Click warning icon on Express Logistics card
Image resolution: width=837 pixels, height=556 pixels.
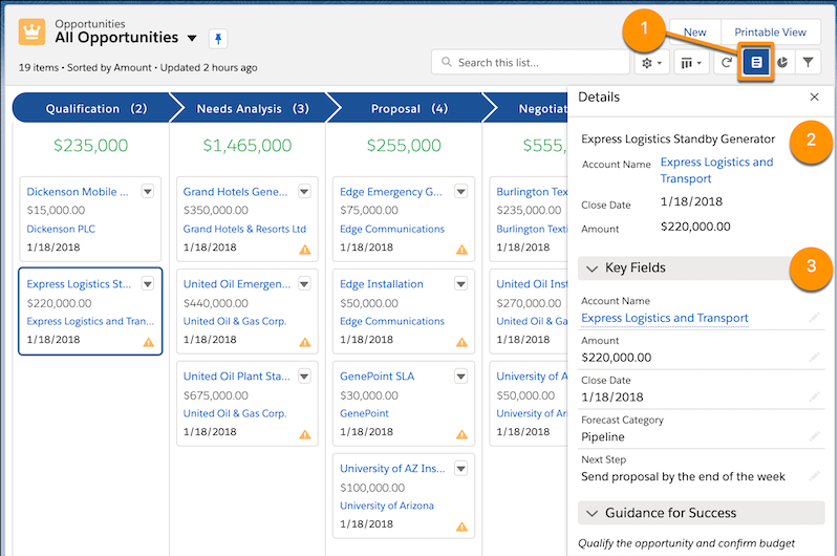[148, 342]
